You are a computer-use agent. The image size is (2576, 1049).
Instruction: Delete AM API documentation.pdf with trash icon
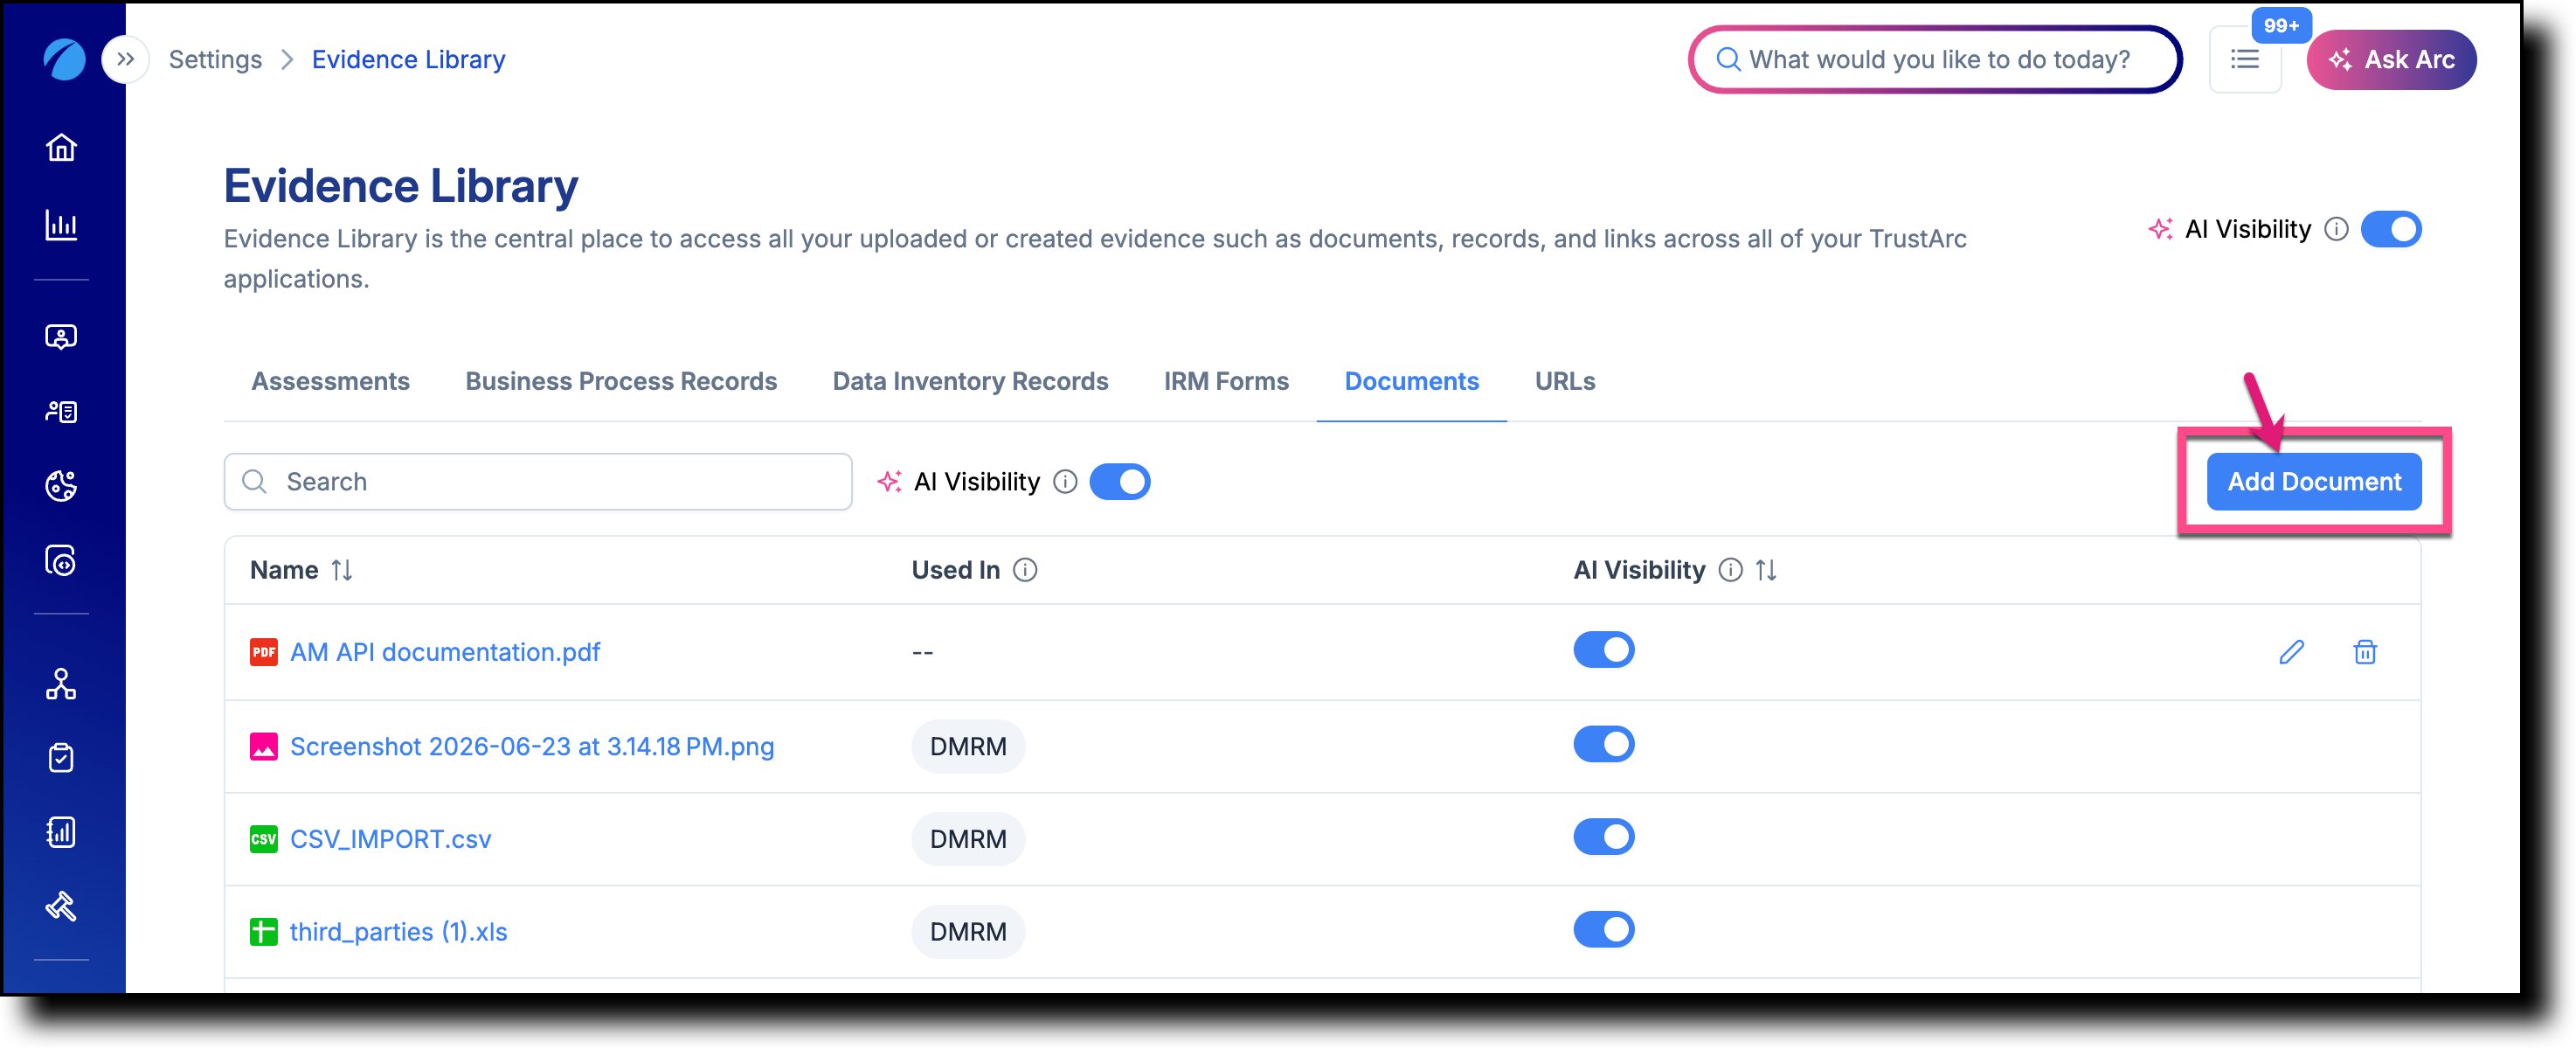[x=2365, y=652]
